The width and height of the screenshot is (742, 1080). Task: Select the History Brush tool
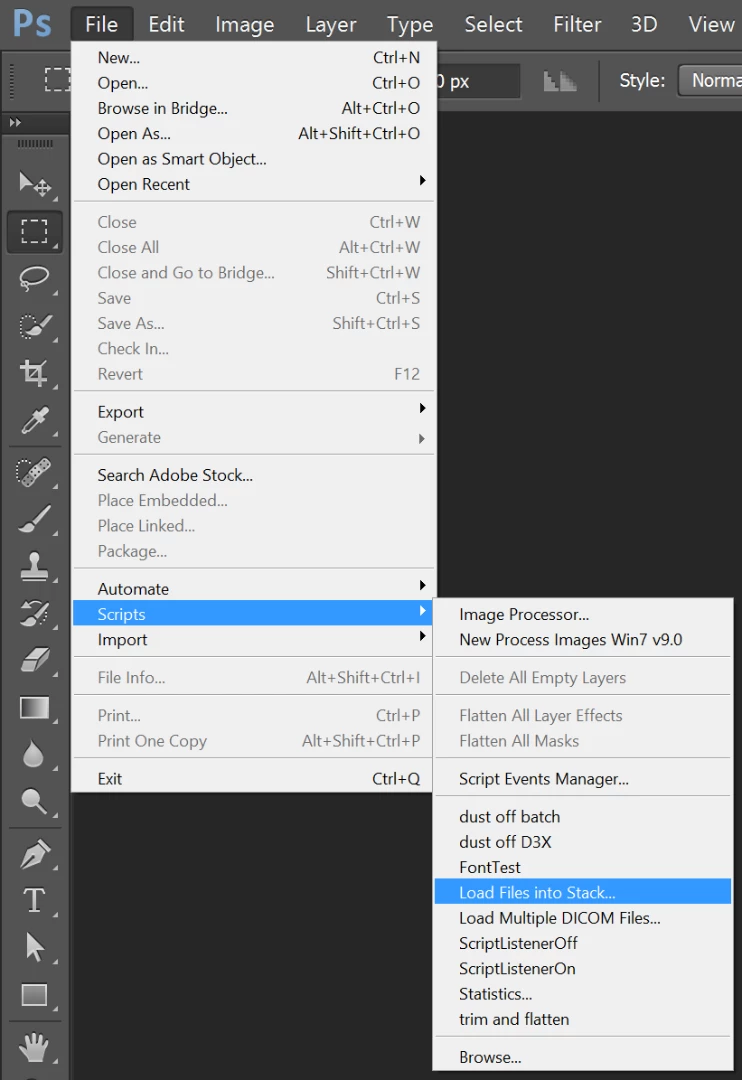pos(34,613)
